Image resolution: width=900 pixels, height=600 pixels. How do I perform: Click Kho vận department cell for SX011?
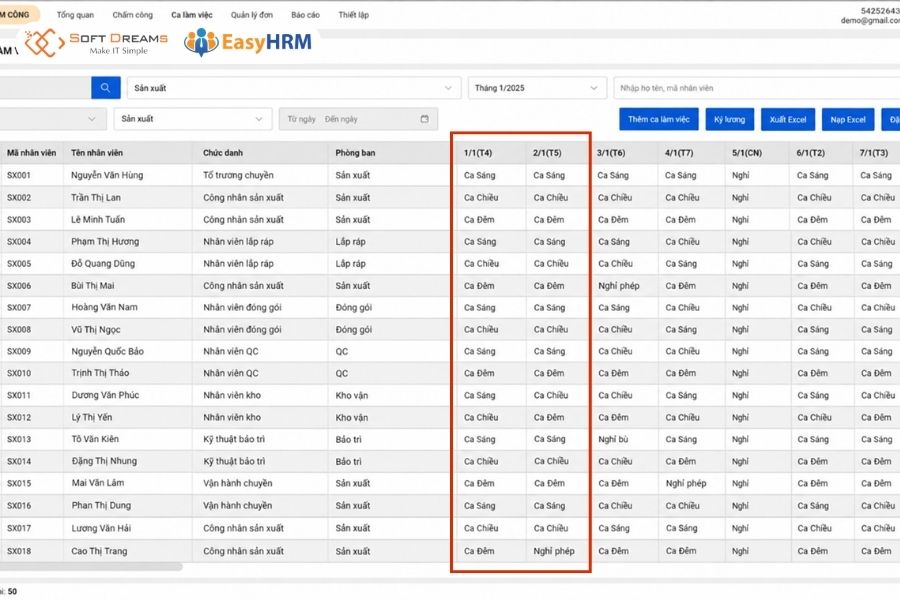[x=352, y=395]
